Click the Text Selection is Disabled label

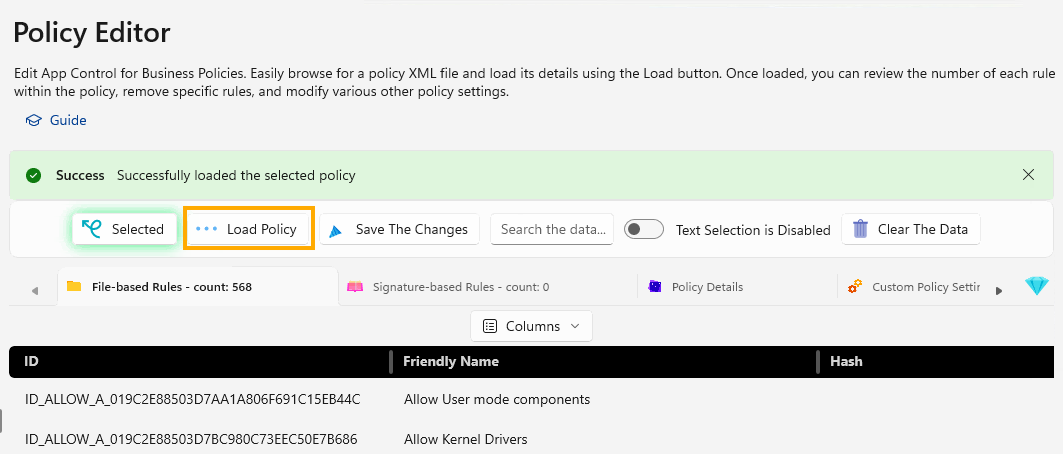(753, 230)
